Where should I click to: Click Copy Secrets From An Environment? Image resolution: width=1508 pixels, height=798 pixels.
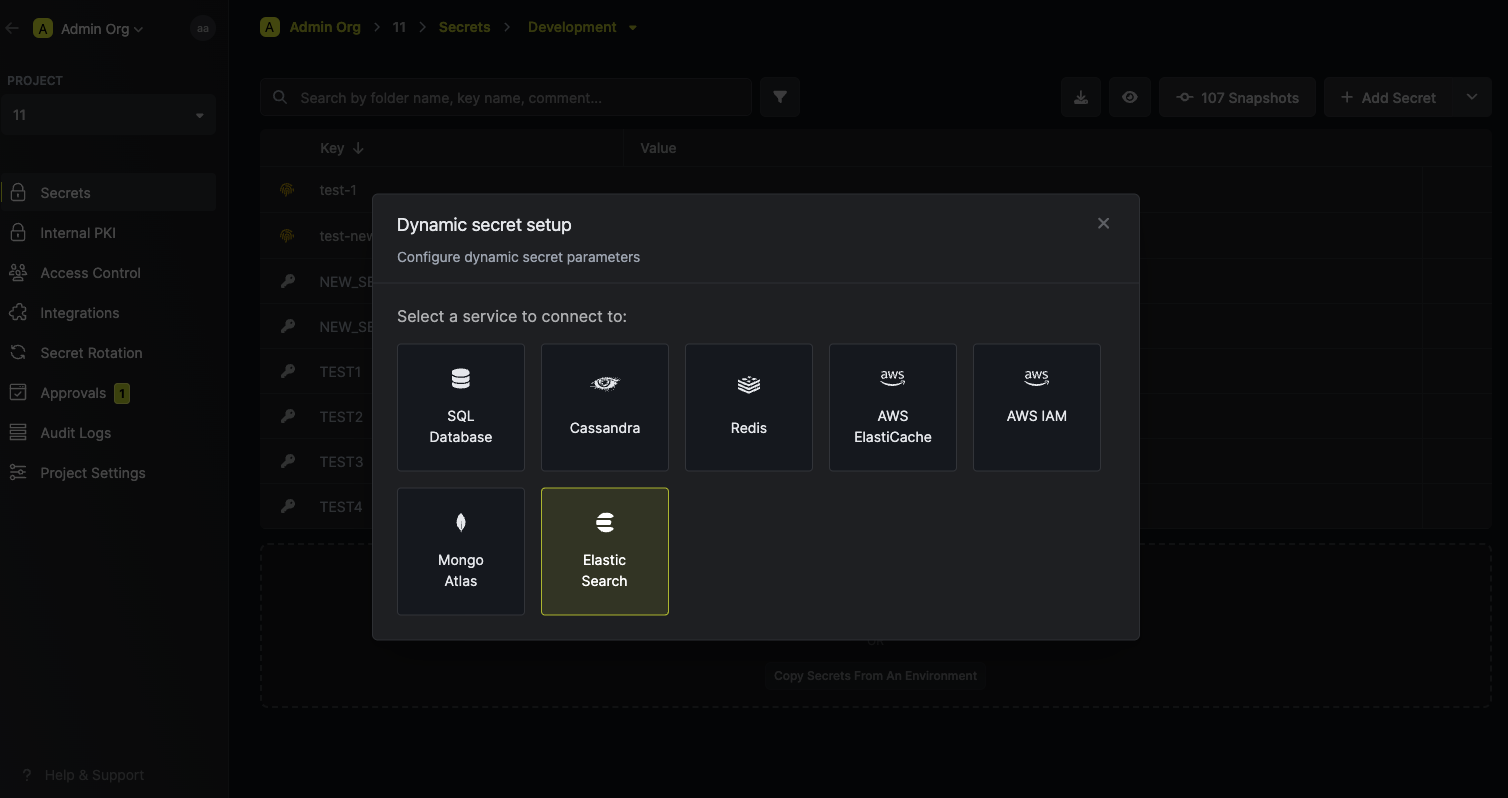[875, 676]
